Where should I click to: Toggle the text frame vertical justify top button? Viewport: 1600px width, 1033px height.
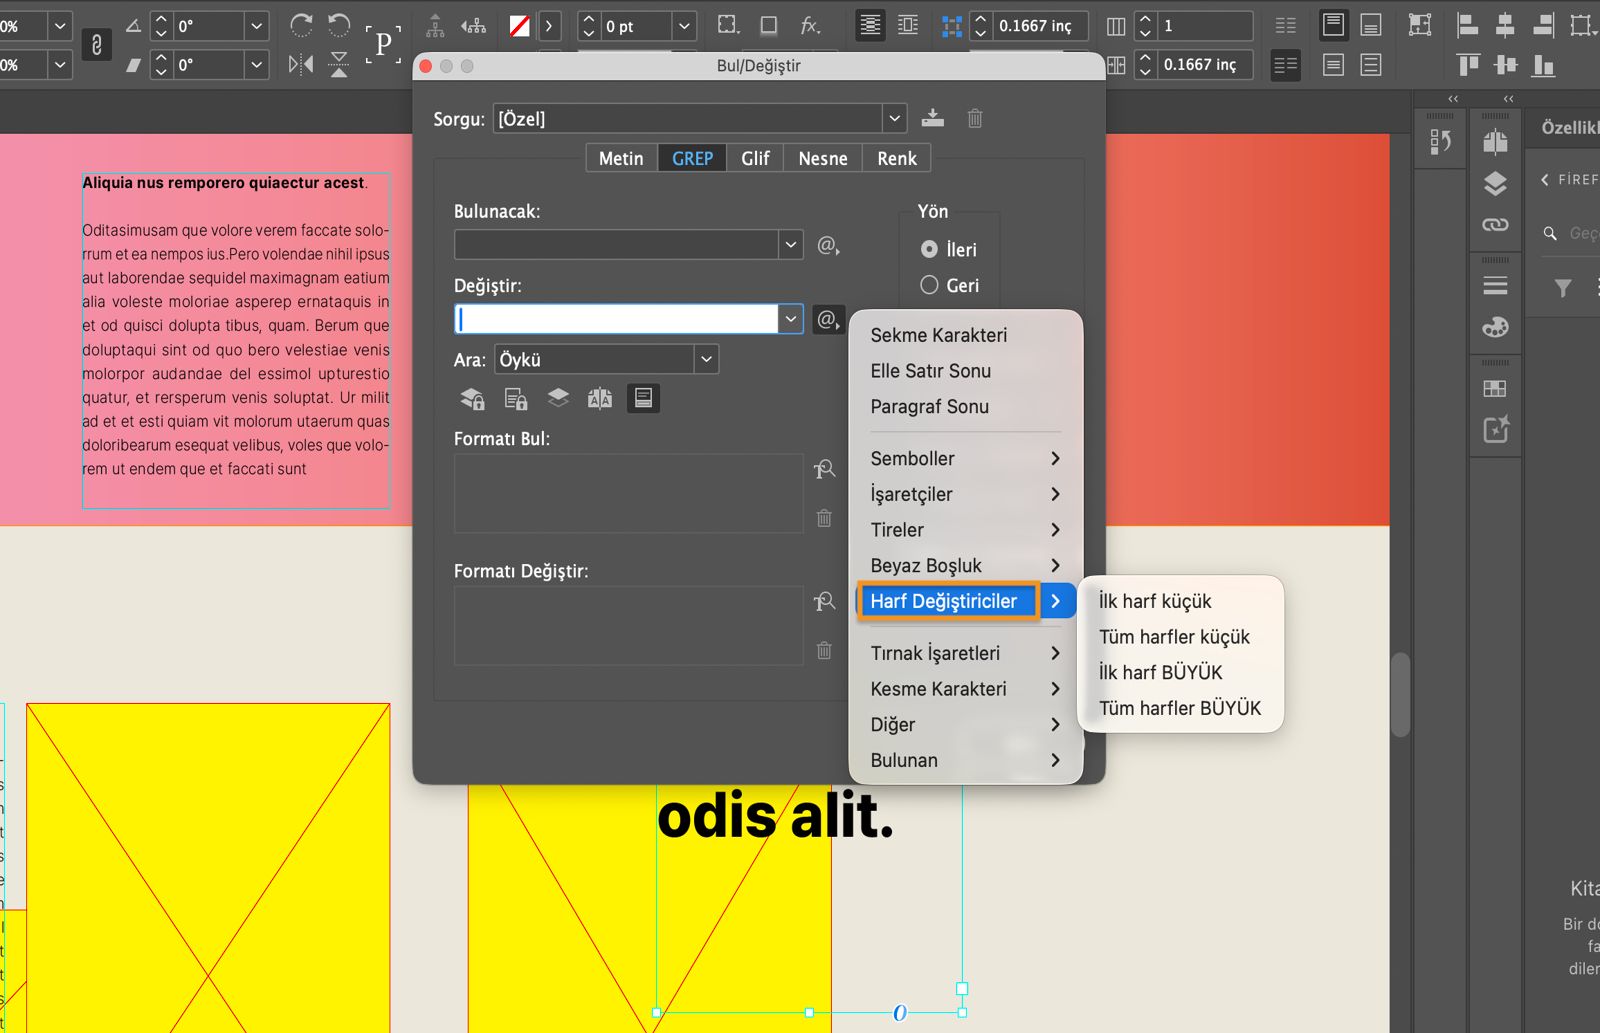1333,25
